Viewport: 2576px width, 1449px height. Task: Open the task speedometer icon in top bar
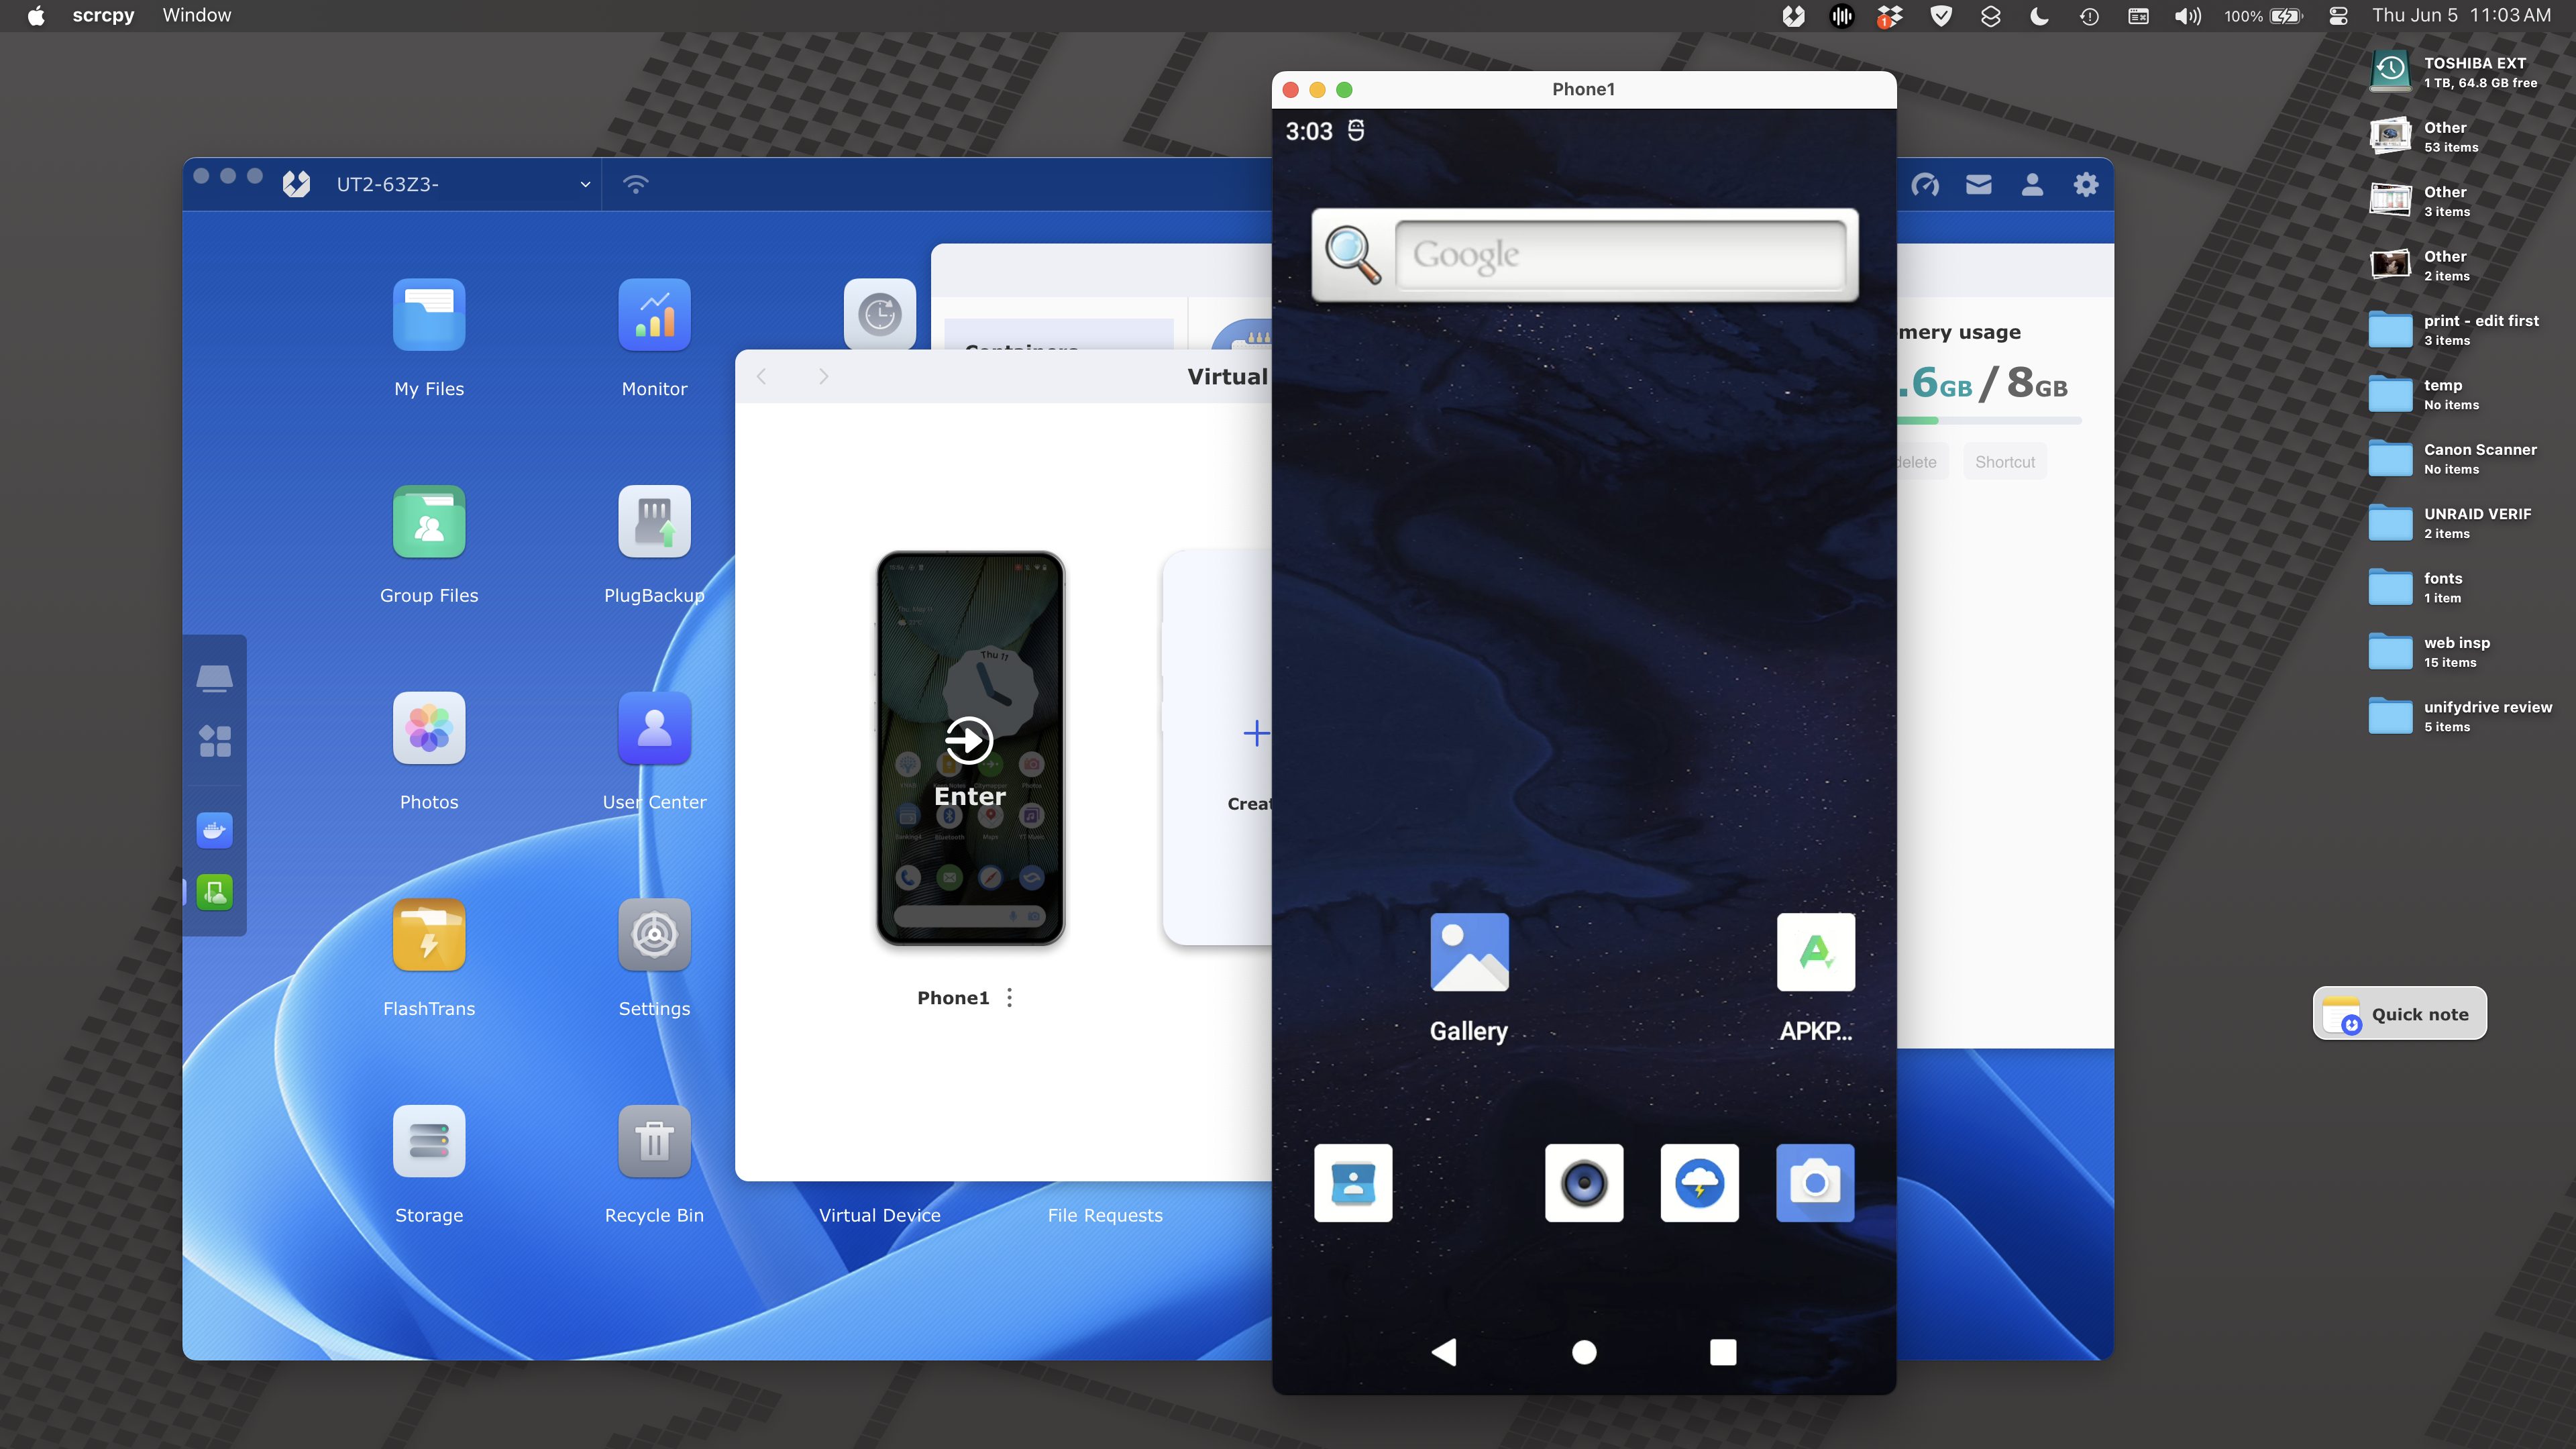coord(1925,184)
